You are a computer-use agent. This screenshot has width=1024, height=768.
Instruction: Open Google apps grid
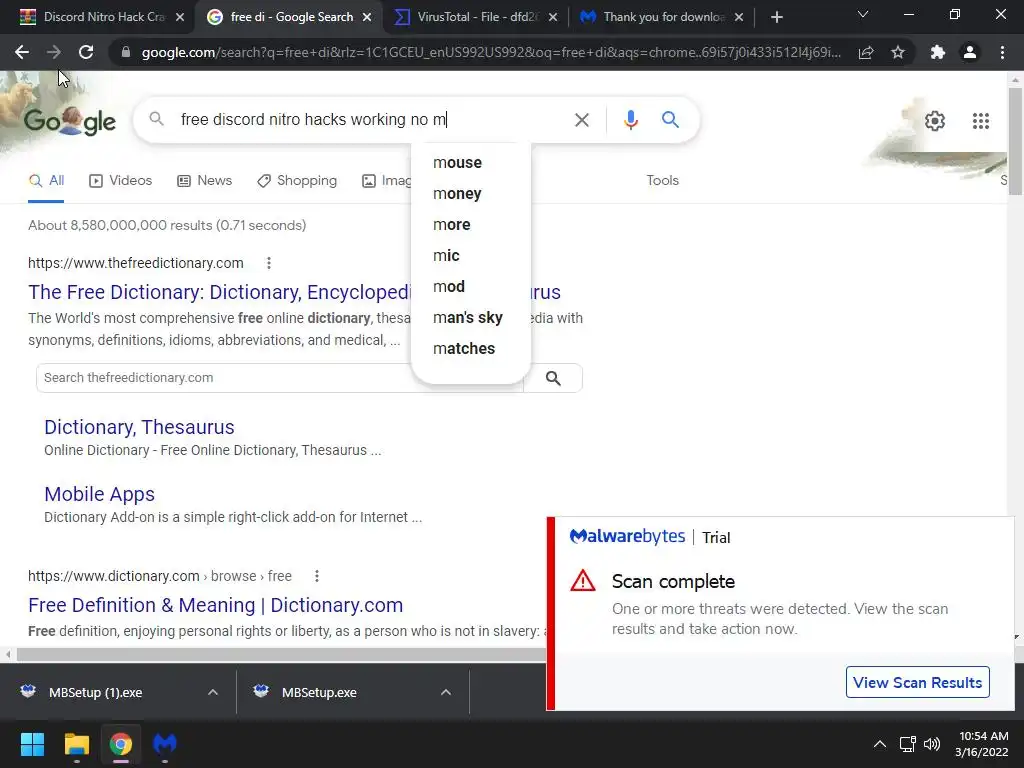tap(980, 121)
